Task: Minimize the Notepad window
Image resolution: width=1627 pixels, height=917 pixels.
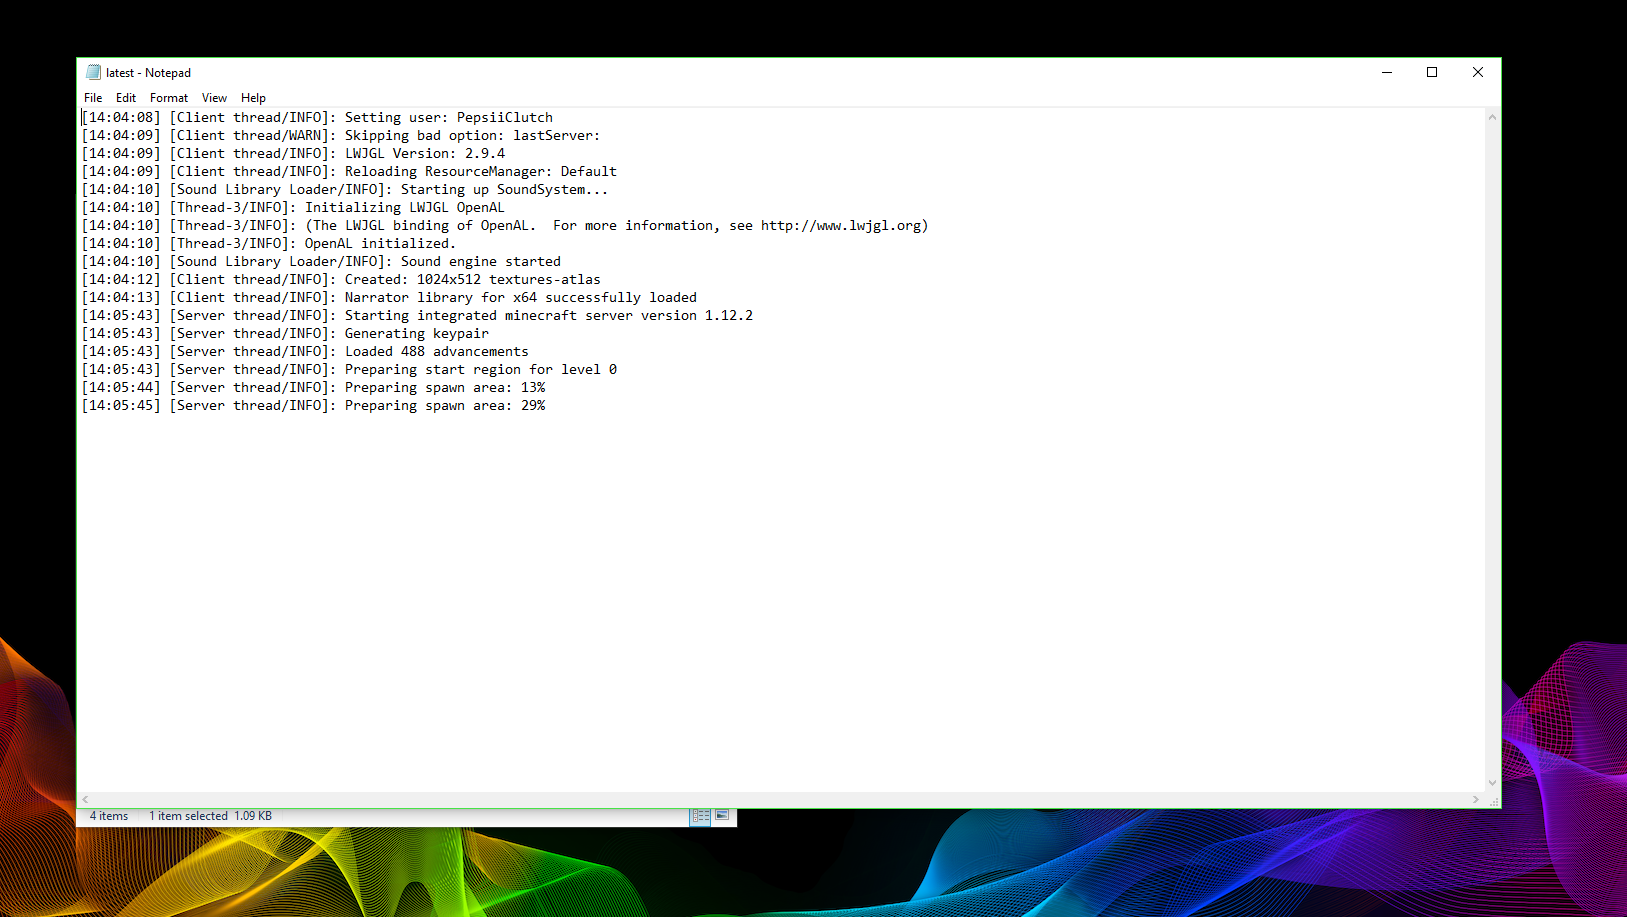Action: click(x=1387, y=72)
